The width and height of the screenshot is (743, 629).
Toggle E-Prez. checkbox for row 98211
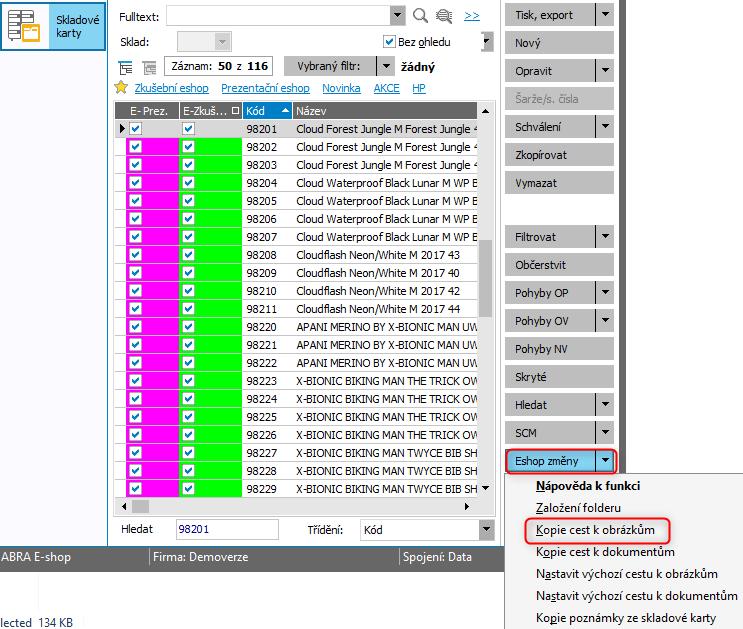136,309
